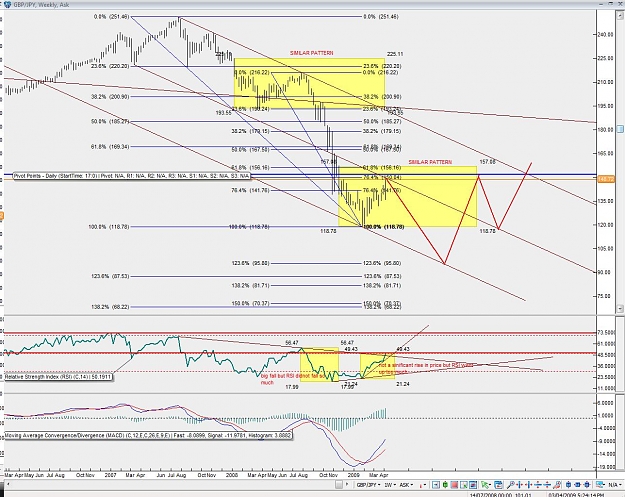
Task: Click the left arrow of horizontal time scrollbar
Action: [7, 484]
